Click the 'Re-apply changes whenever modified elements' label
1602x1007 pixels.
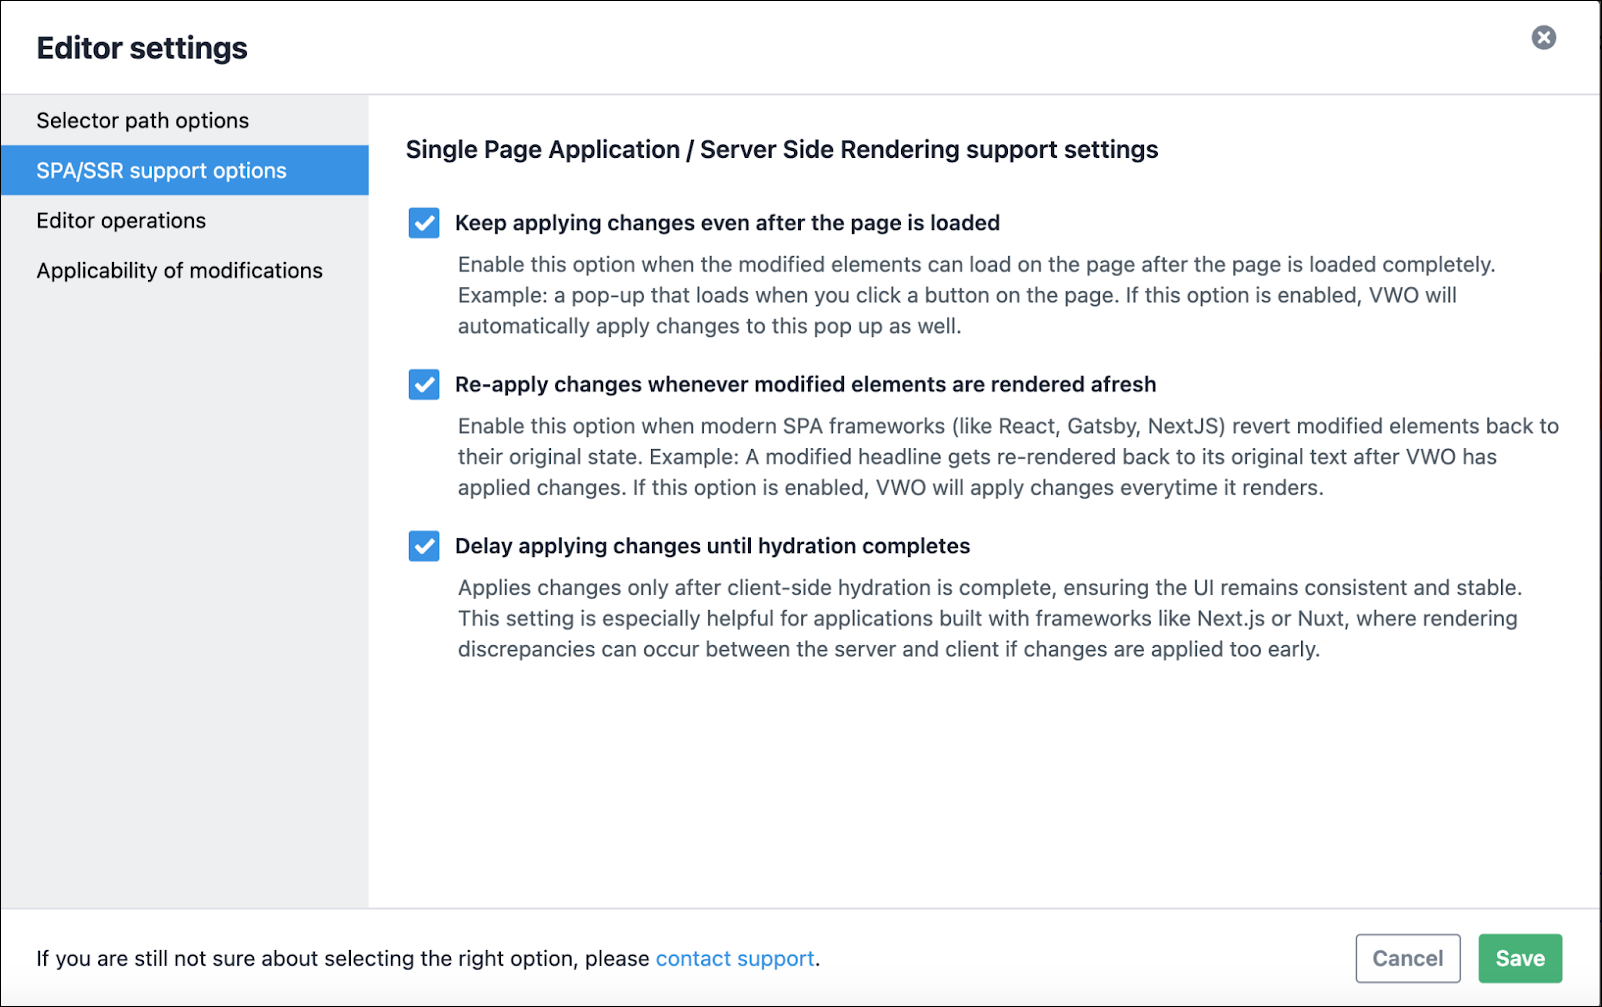pos(805,385)
